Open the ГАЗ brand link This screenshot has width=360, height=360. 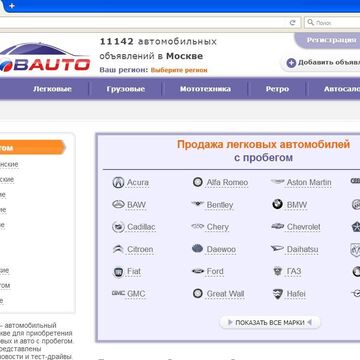pos(294,272)
